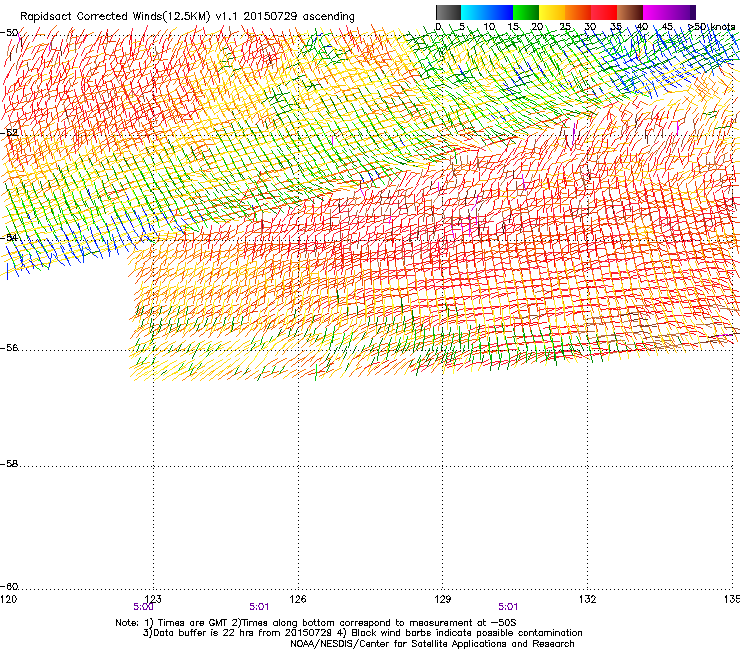The width and height of the screenshot is (740, 650).
Task: Click the orange 25-30 knots legend swatch
Action: [x=578, y=12]
